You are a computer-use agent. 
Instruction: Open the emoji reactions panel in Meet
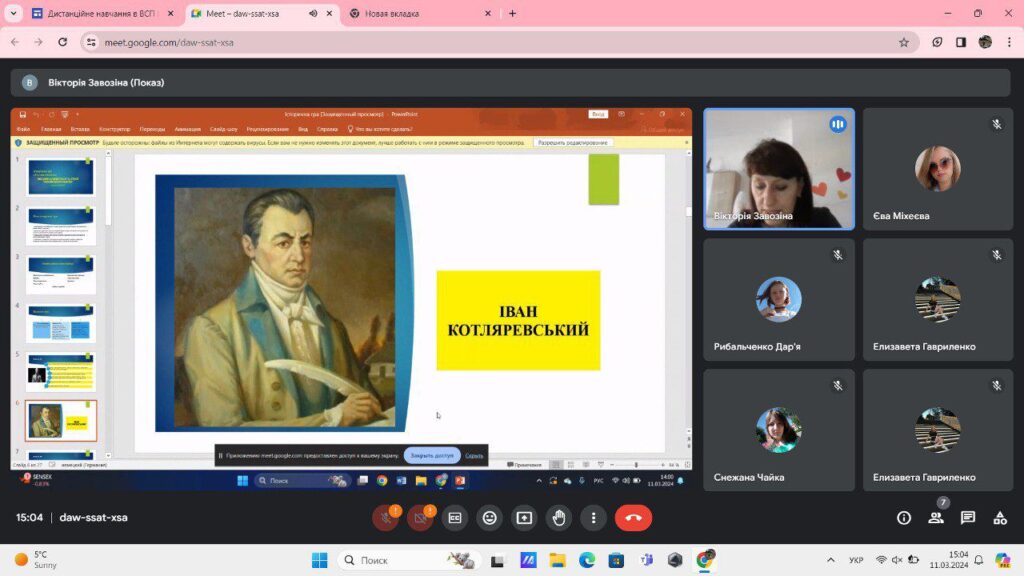click(489, 518)
